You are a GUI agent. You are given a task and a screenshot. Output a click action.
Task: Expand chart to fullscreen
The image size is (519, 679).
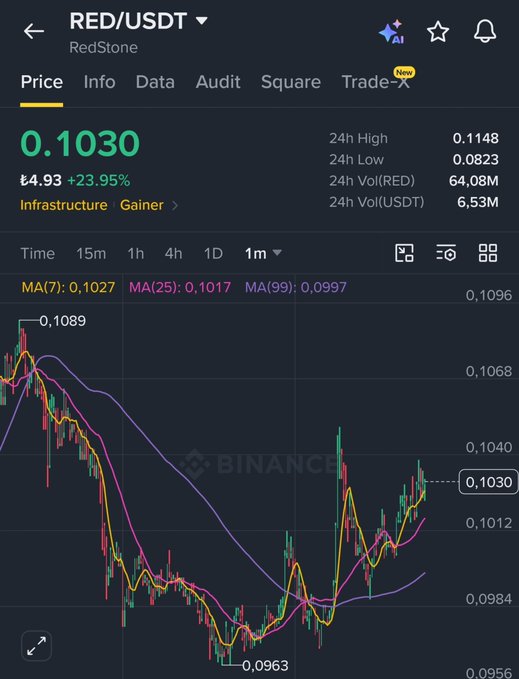tap(36, 646)
